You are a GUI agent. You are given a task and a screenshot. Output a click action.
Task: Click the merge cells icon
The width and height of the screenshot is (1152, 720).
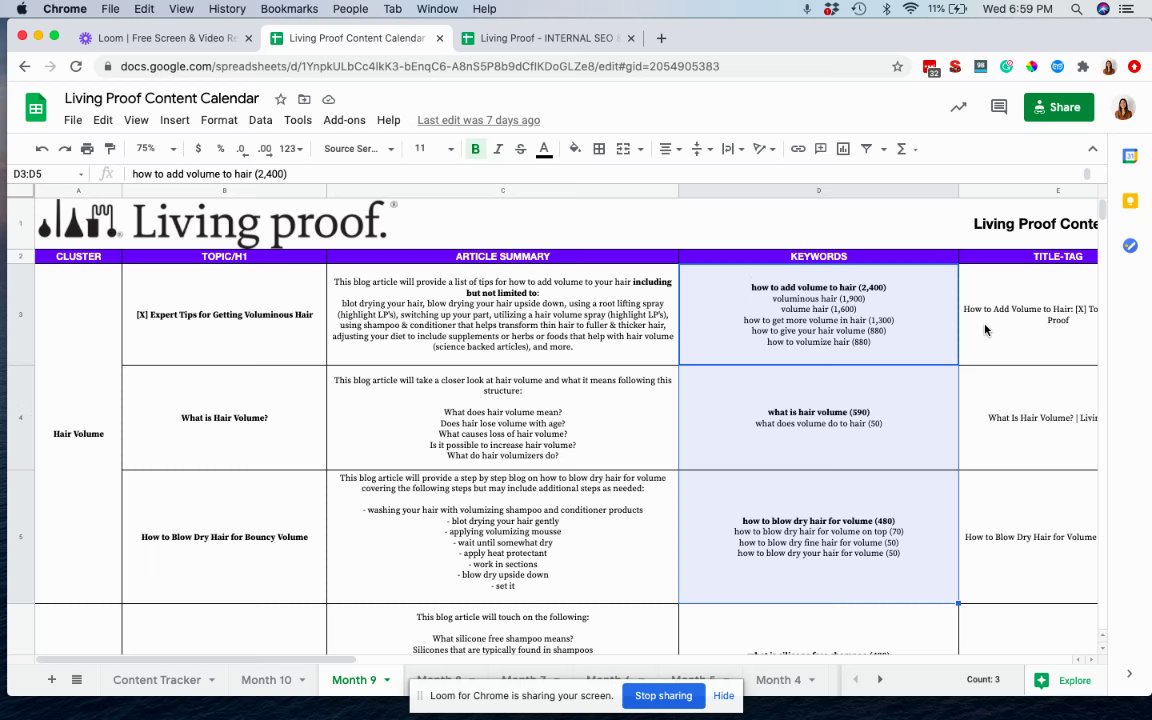623,149
